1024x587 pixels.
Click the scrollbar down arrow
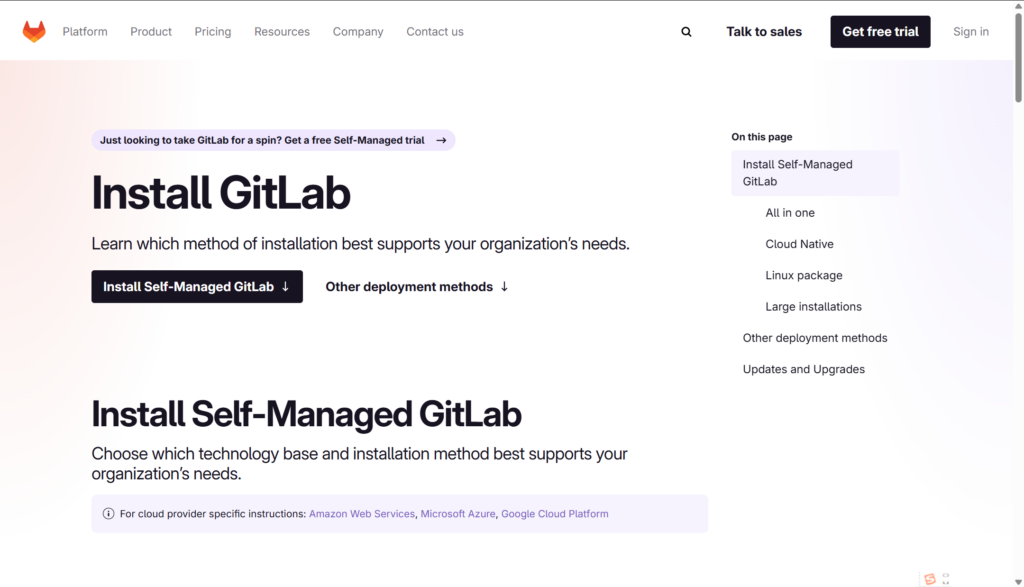(1018, 580)
